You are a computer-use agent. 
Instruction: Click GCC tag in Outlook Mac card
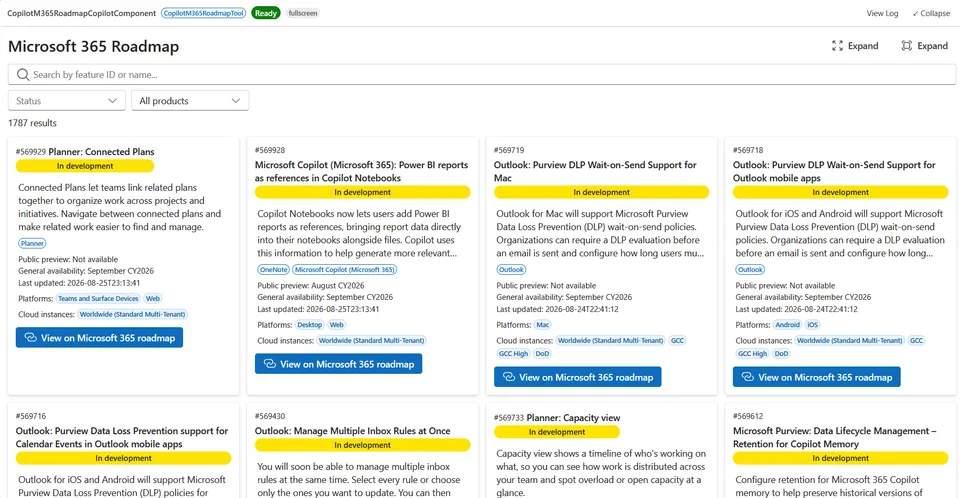pos(677,341)
